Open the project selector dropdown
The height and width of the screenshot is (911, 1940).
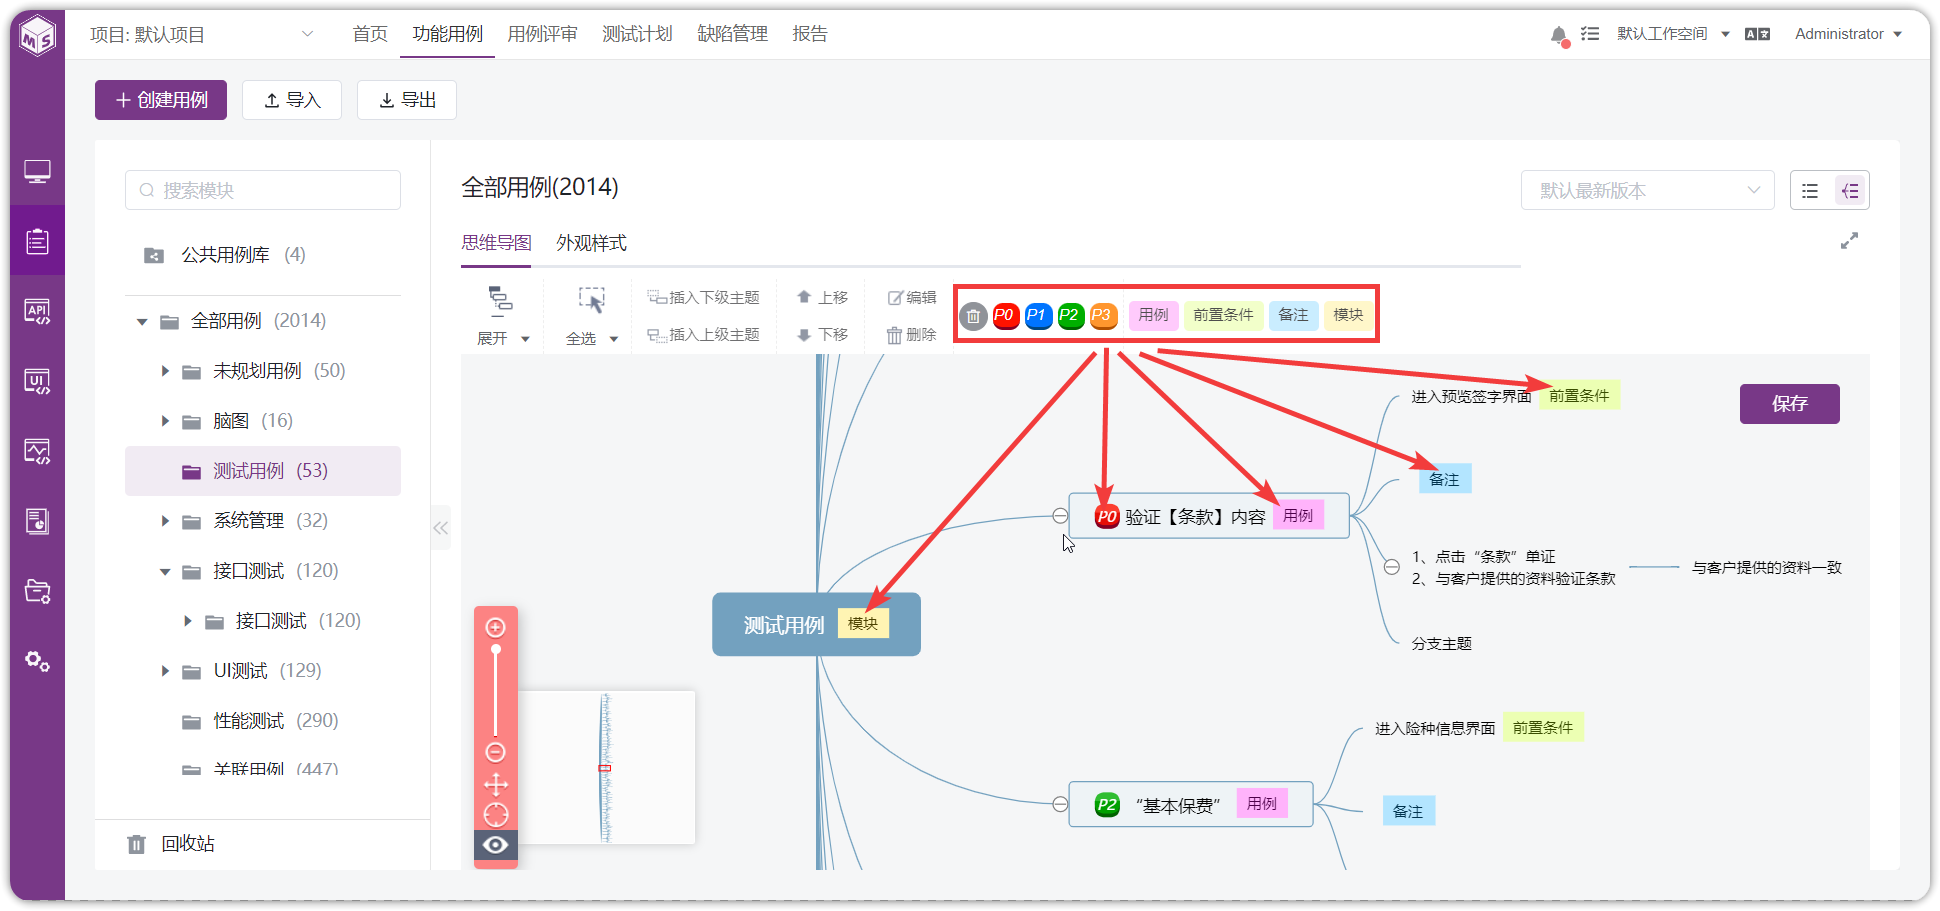pyautogui.click(x=203, y=34)
